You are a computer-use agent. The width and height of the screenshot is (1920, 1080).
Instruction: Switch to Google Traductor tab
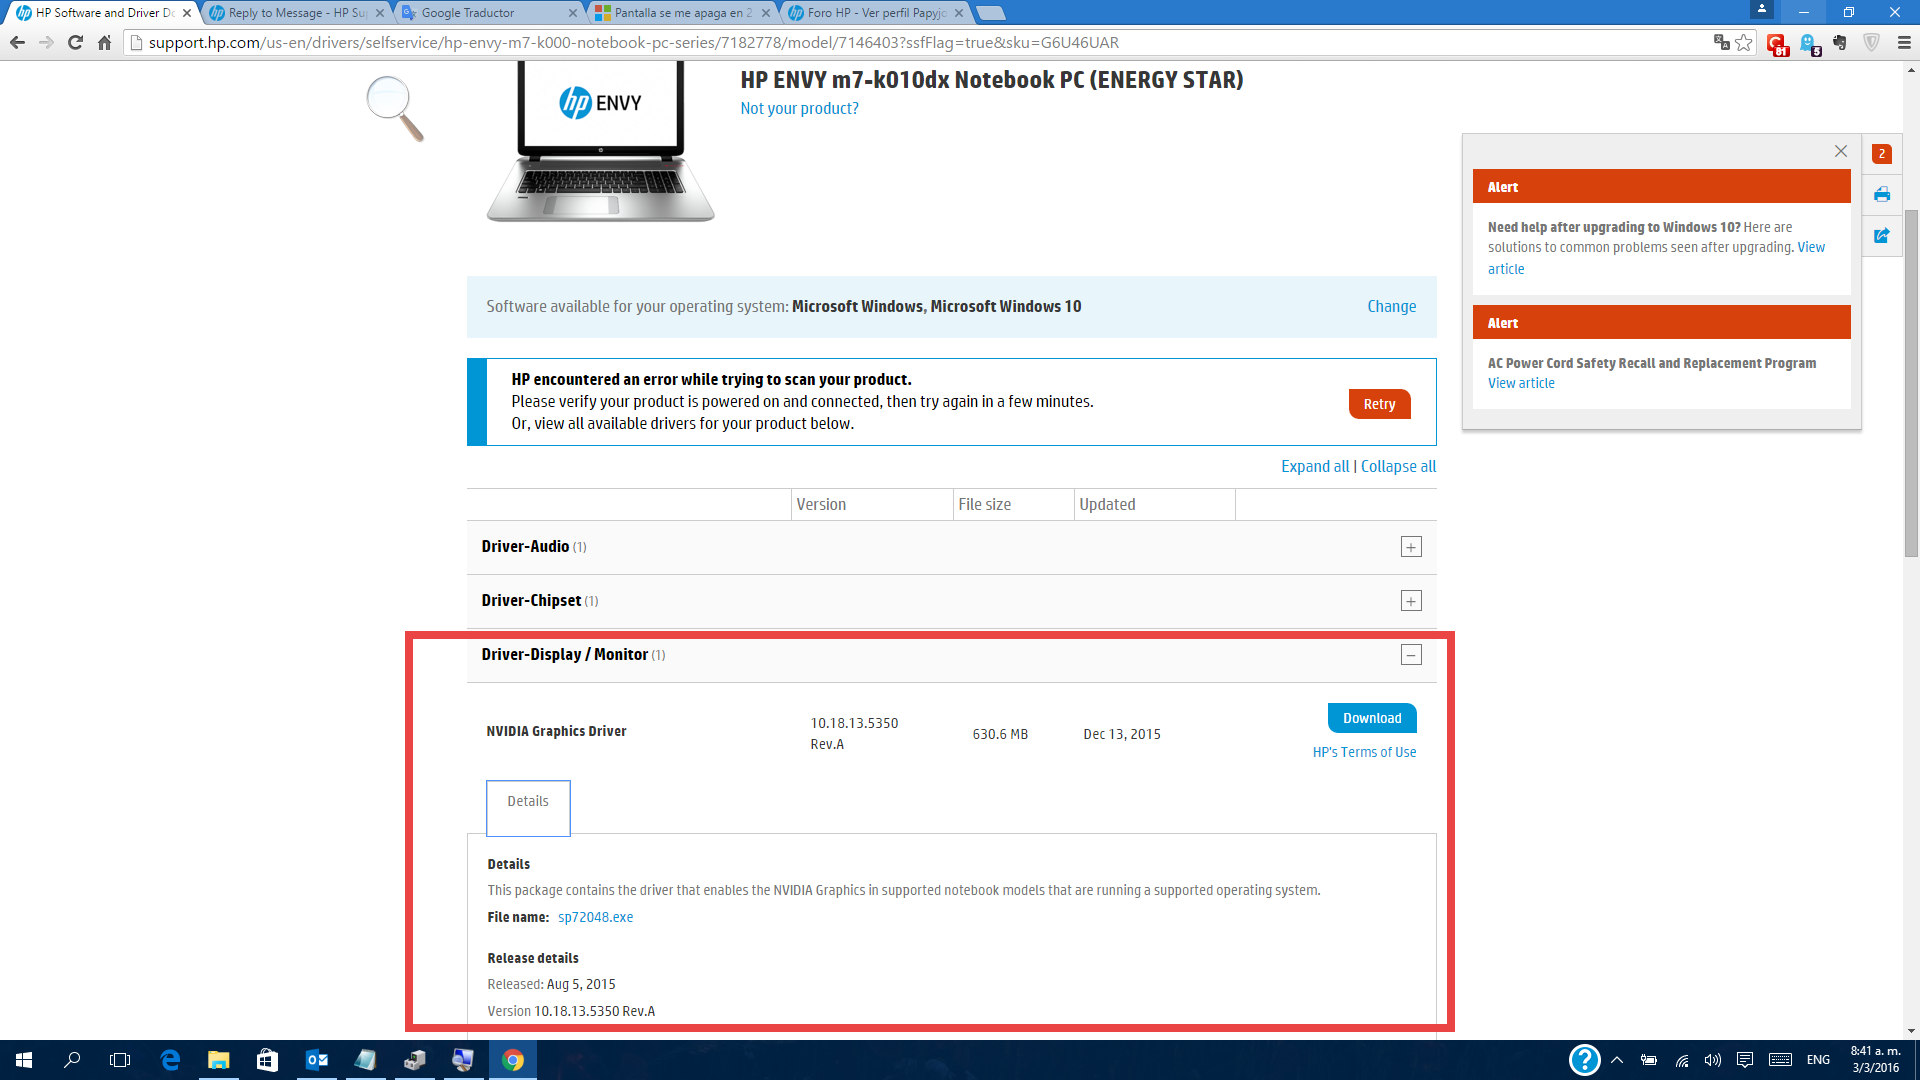pyautogui.click(x=468, y=13)
